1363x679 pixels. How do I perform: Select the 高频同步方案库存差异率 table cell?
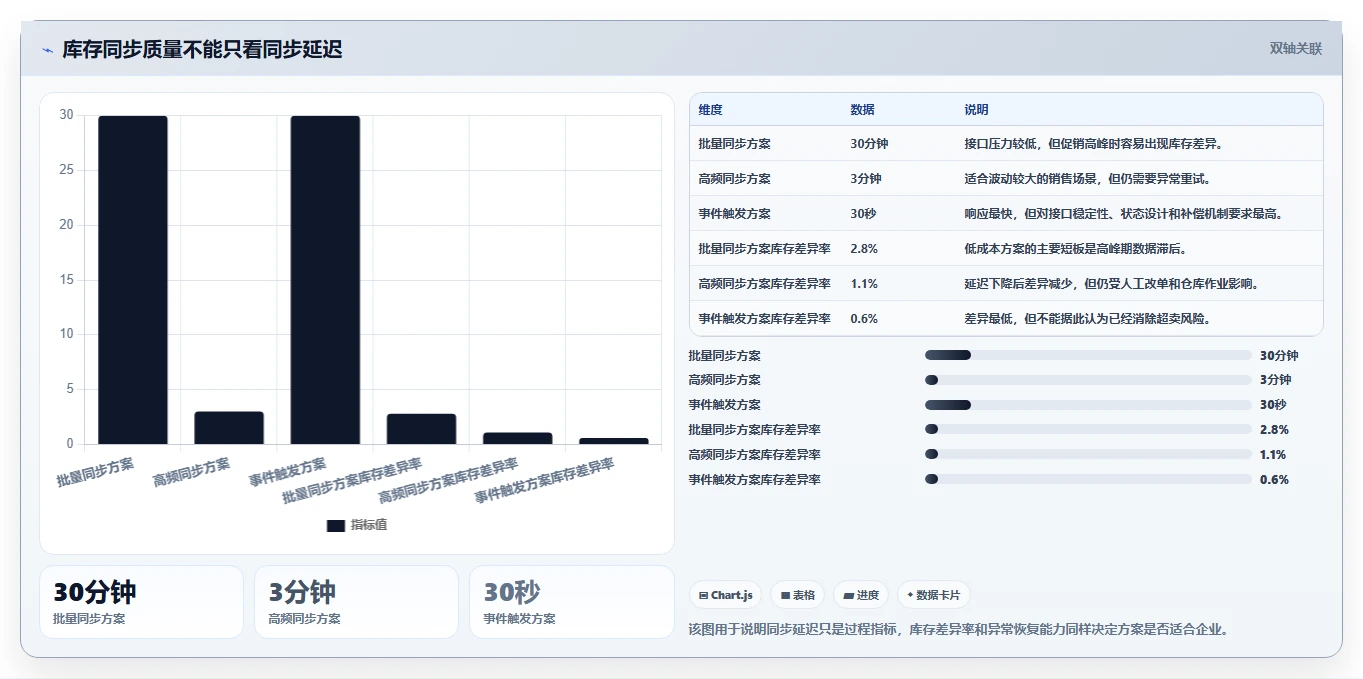coord(765,284)
